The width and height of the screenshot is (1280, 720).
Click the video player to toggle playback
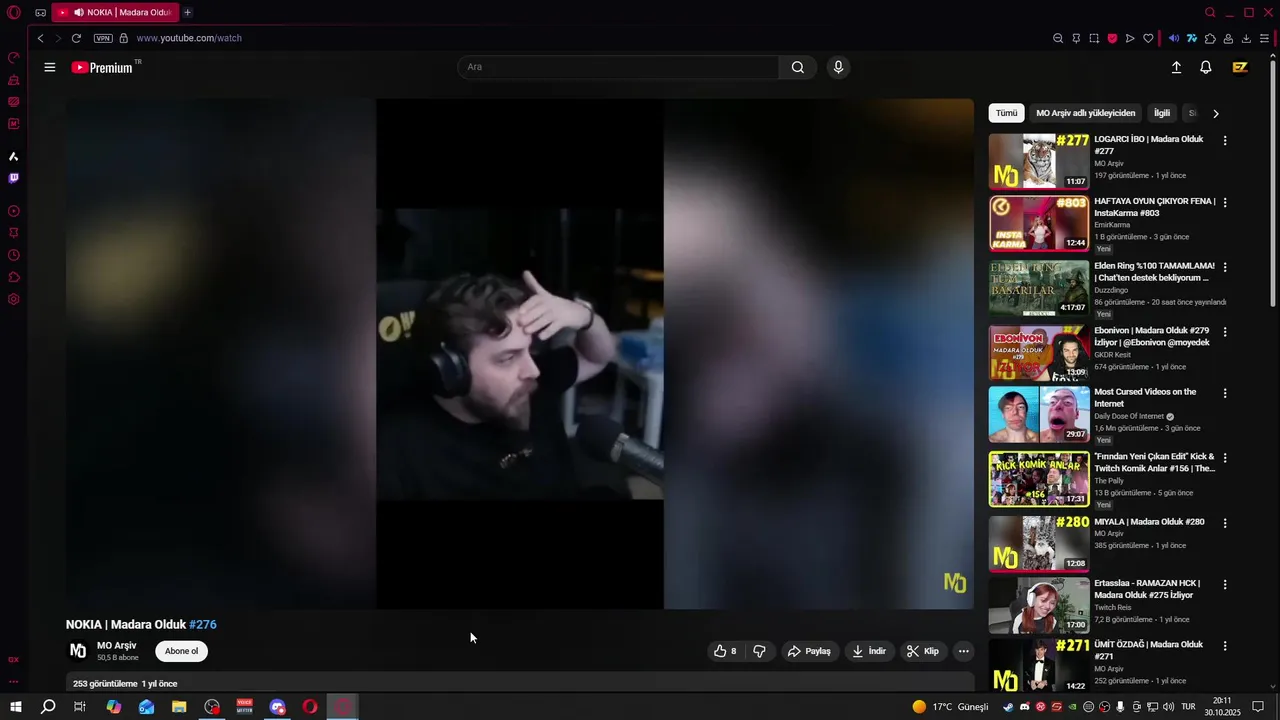coord(519,353)
